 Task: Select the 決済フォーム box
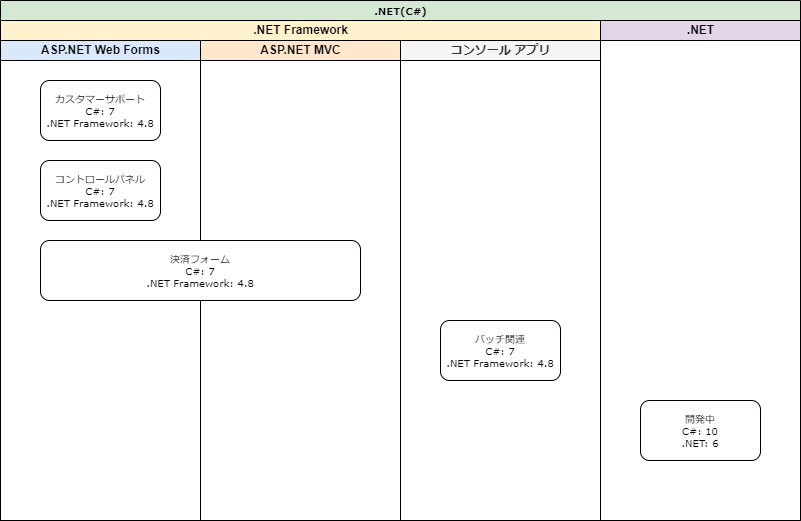click(200, 271)
